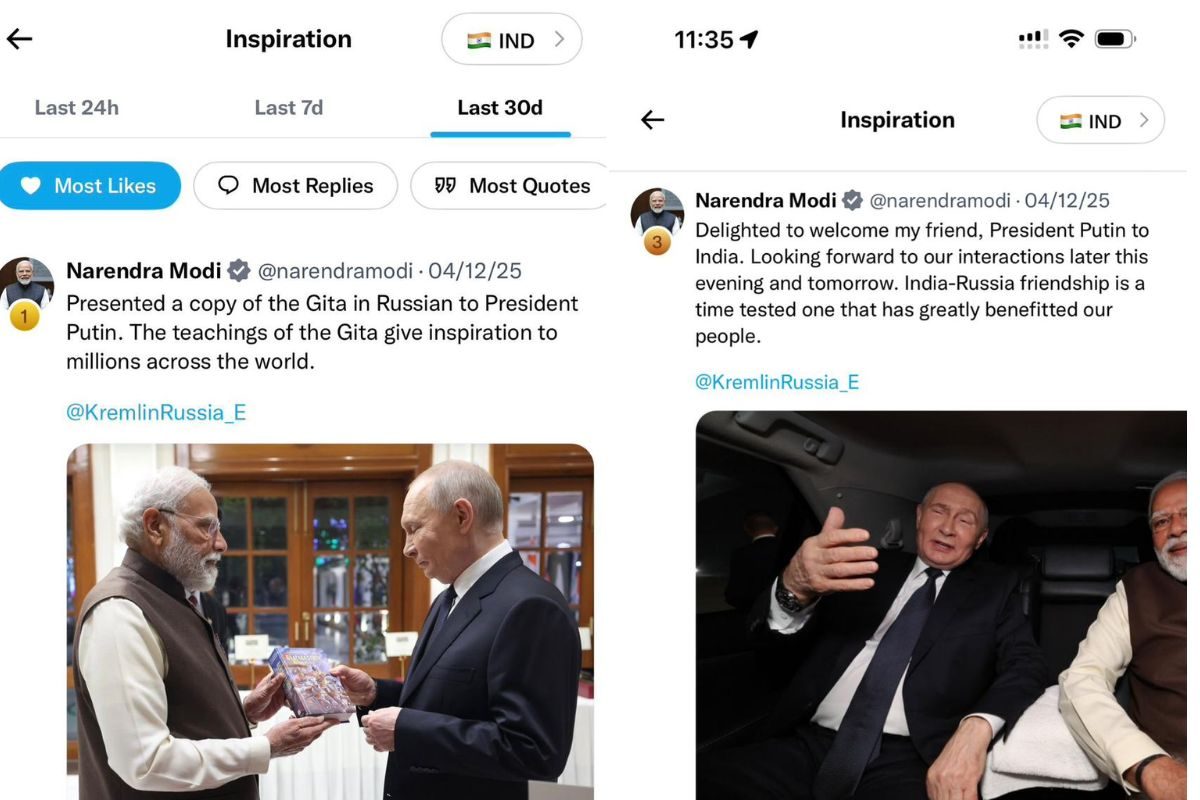Viewport: 1200px width, 800px height.
Task: Switch to the Last 24h tab
Action: click(x=77, y=108)
